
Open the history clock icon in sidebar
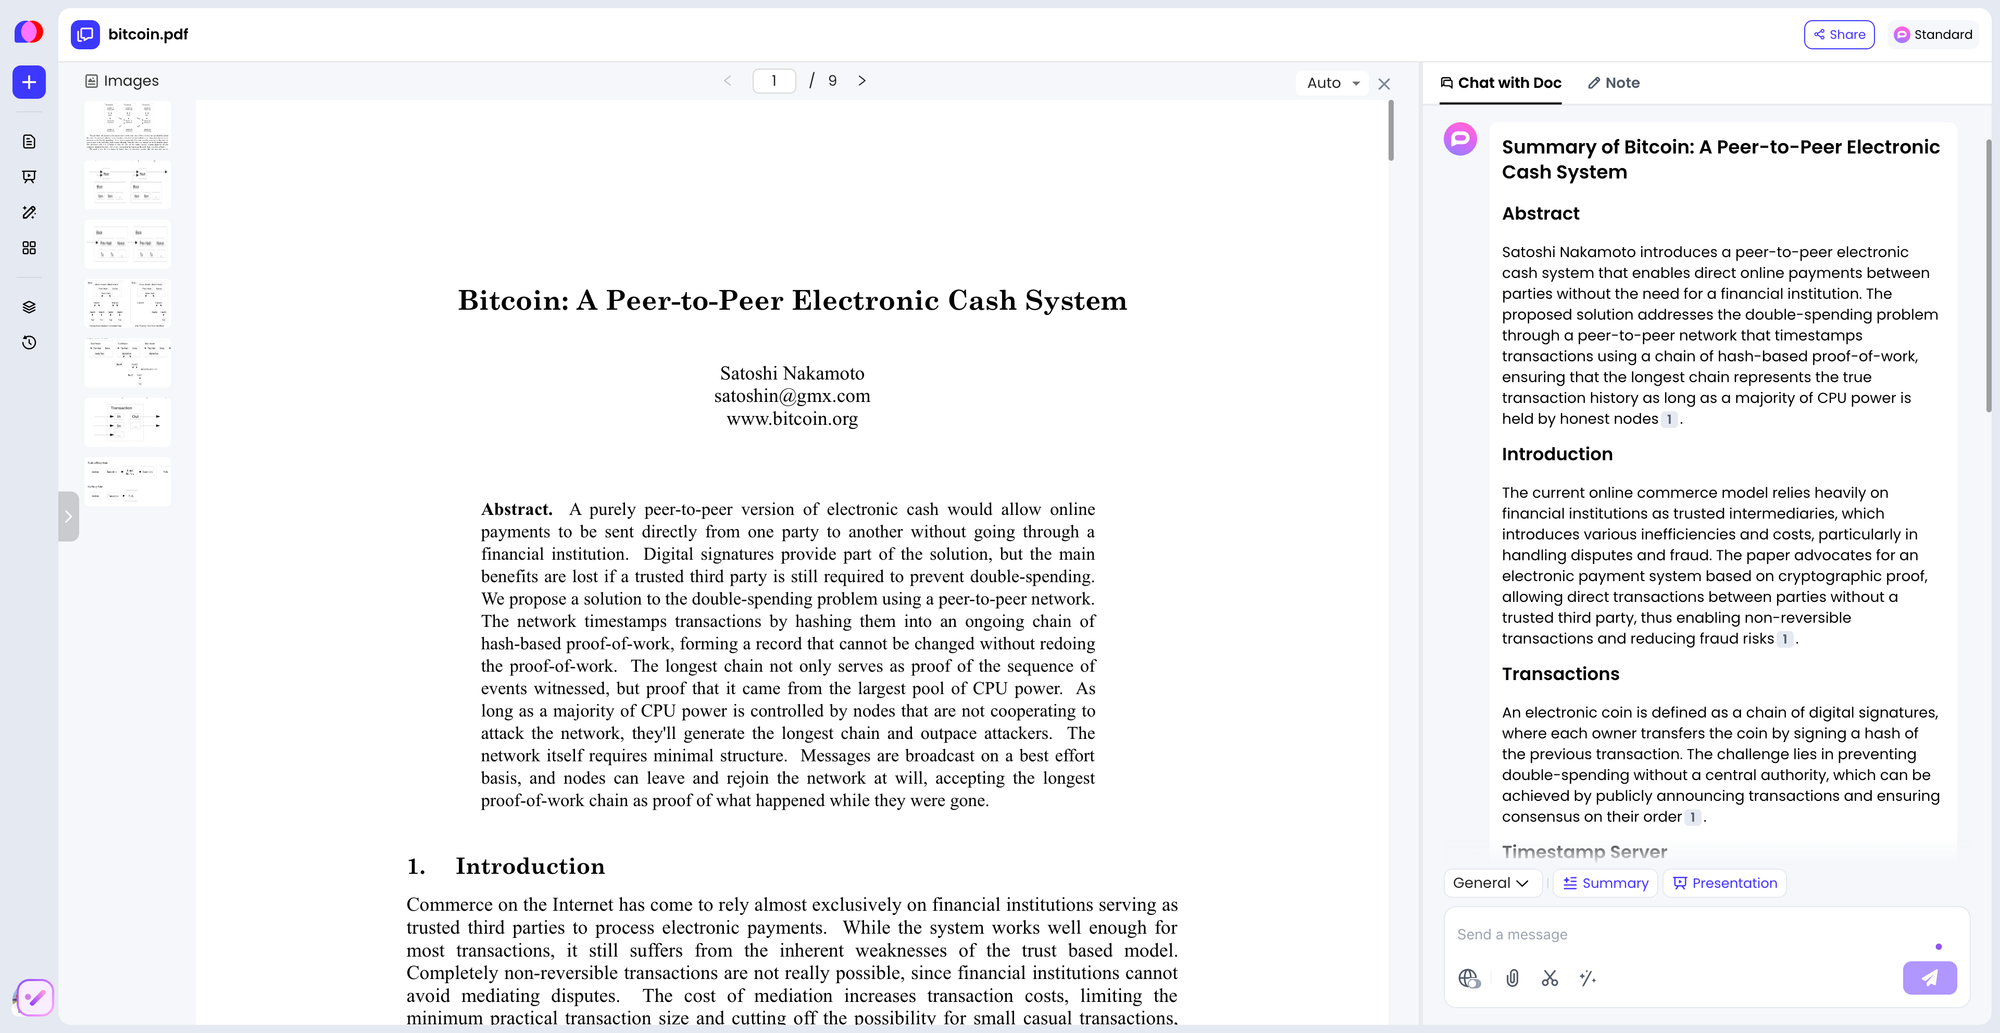[x=29, y=343]
